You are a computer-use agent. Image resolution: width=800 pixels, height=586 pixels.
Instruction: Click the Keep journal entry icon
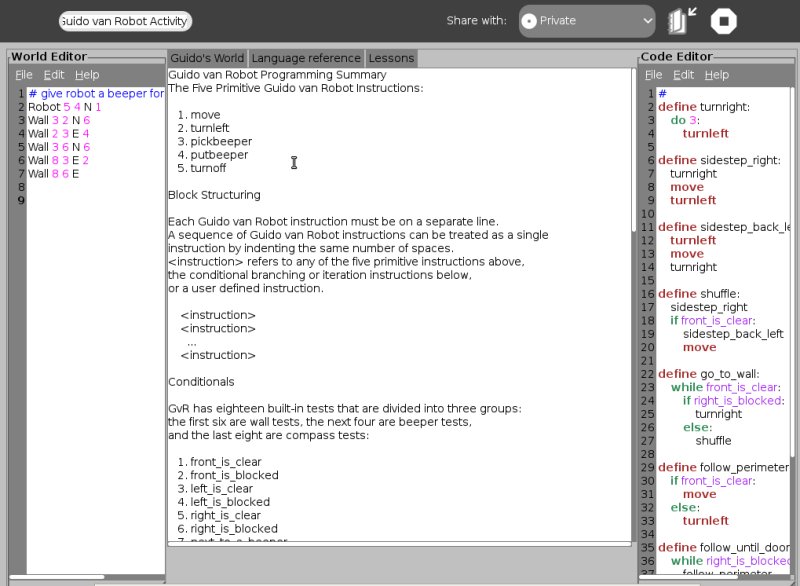point(684,21)
